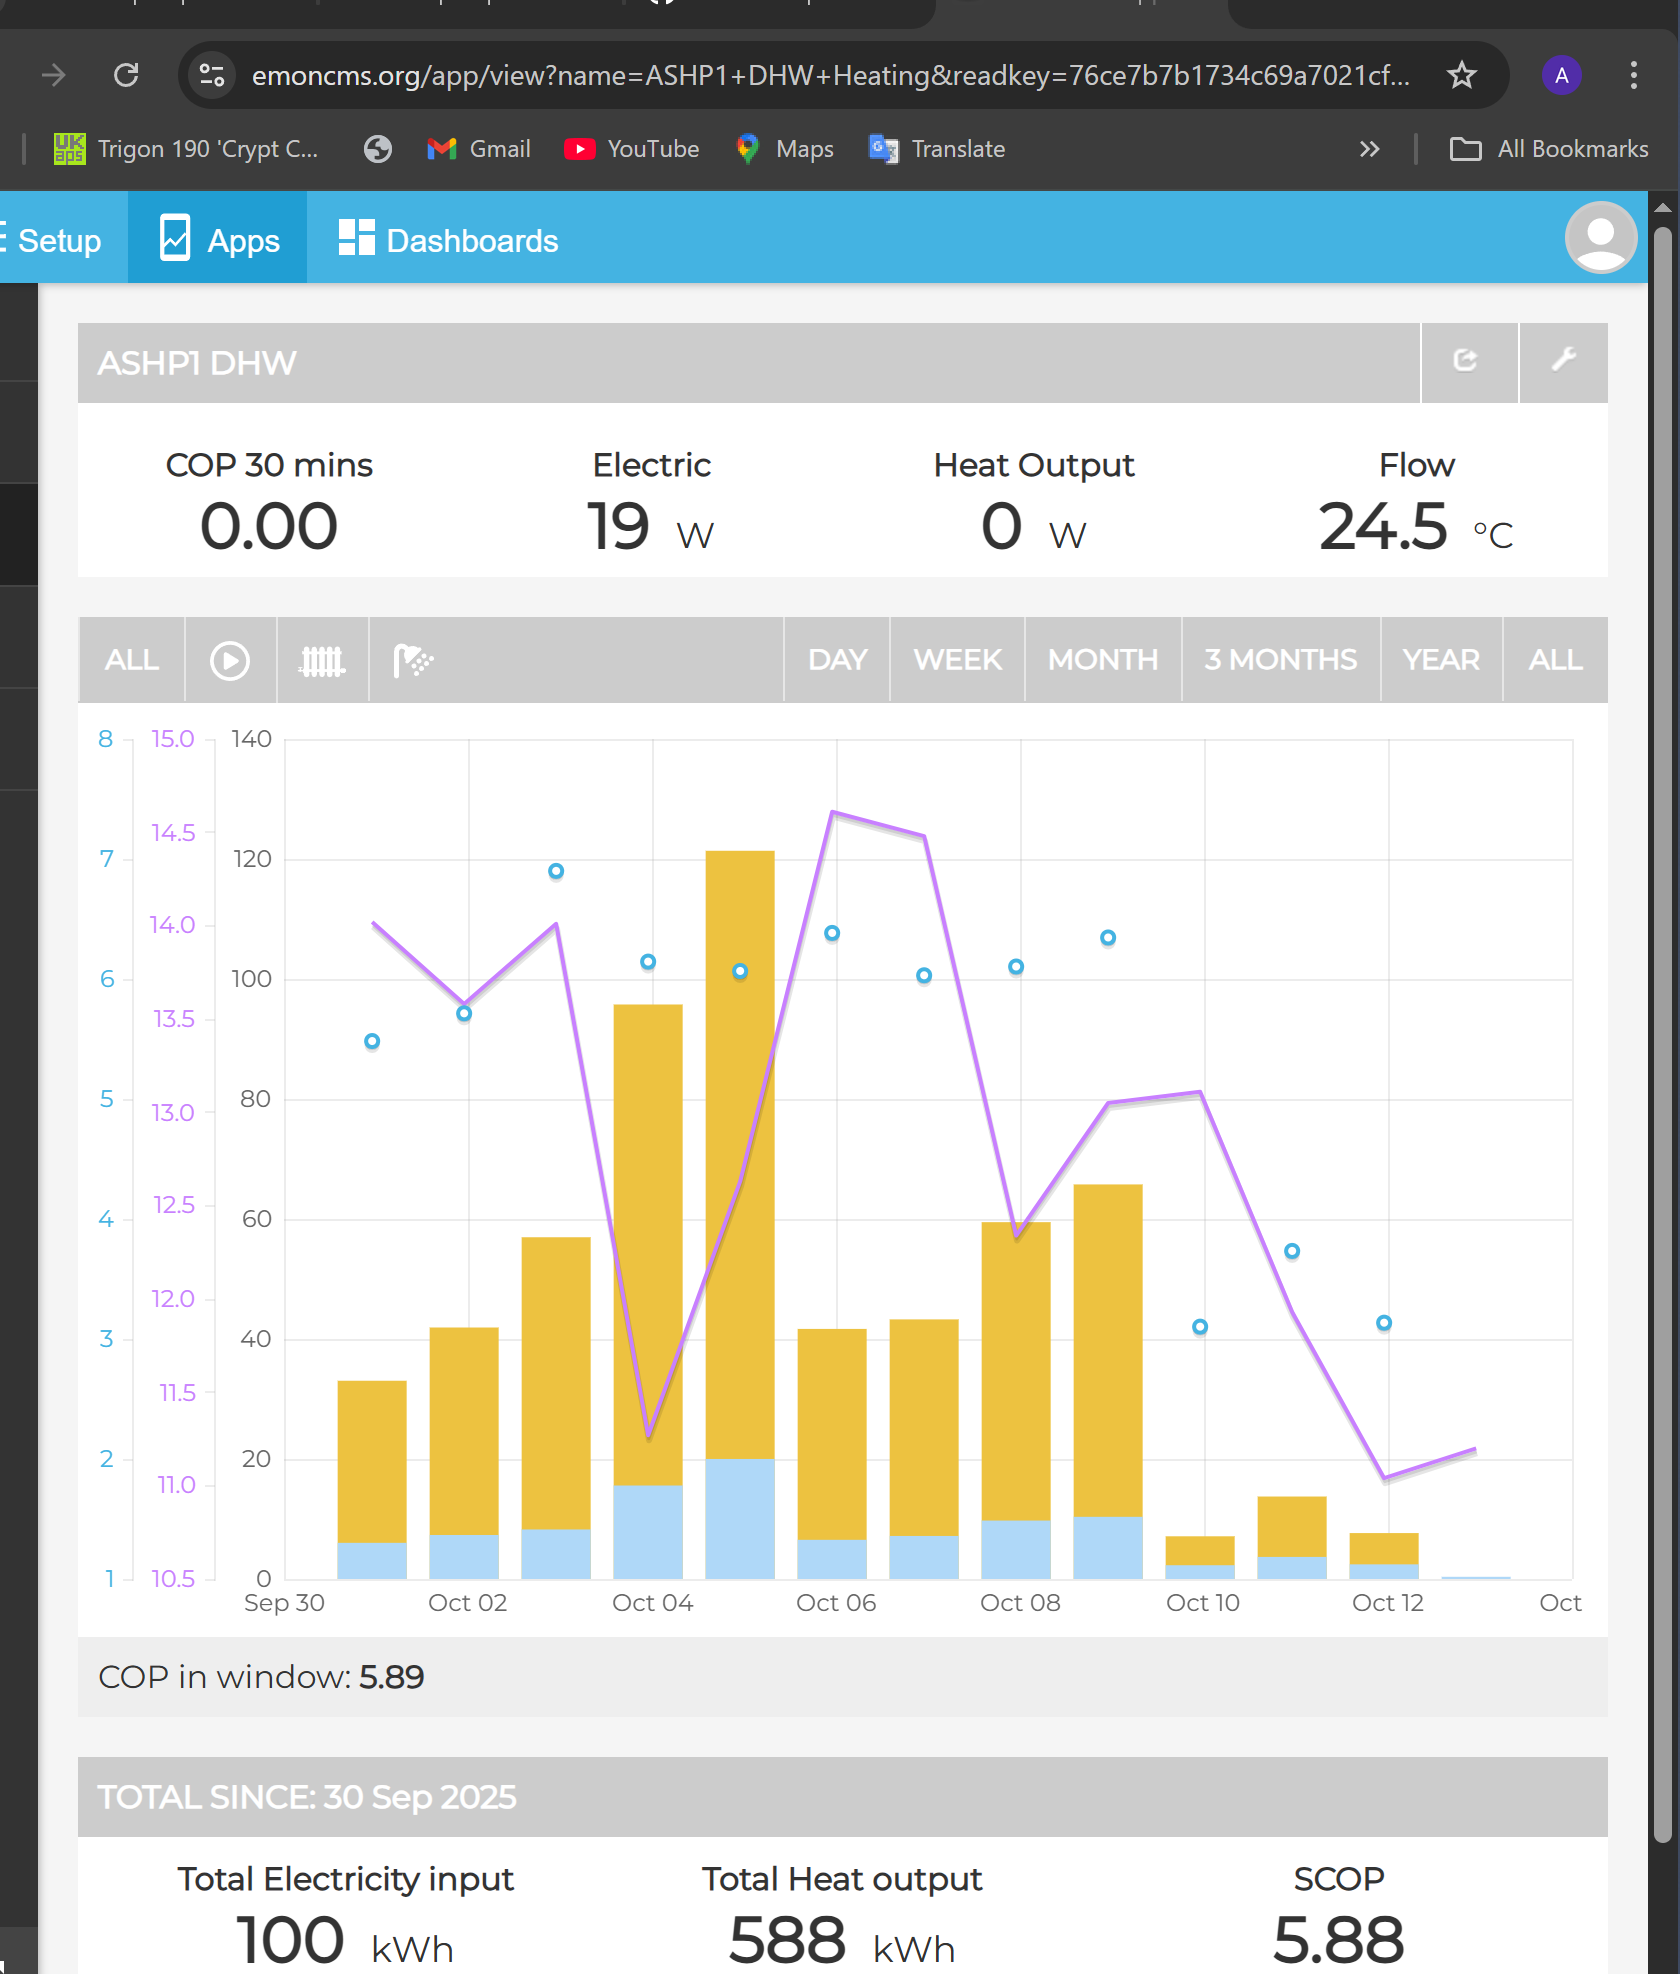Switch chart view to DAY

click(837, 661)
